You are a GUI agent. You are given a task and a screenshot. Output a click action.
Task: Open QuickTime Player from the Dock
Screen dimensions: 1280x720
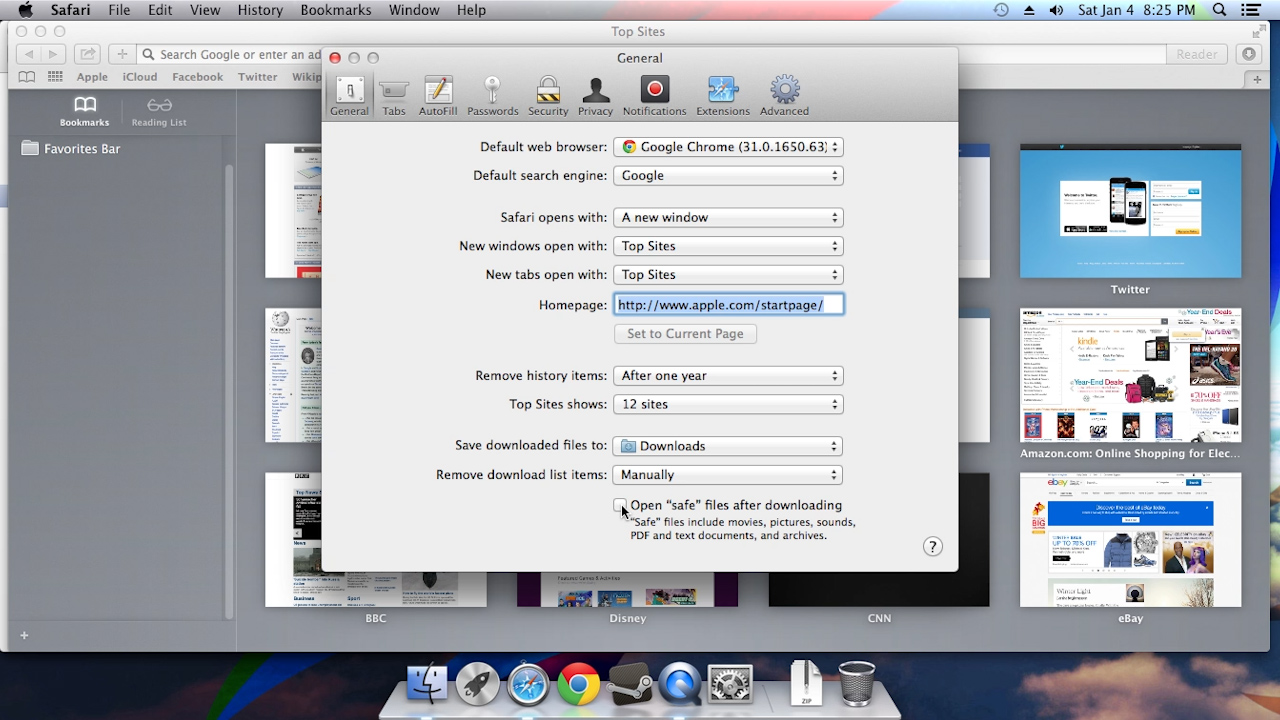tap(680, 684)
